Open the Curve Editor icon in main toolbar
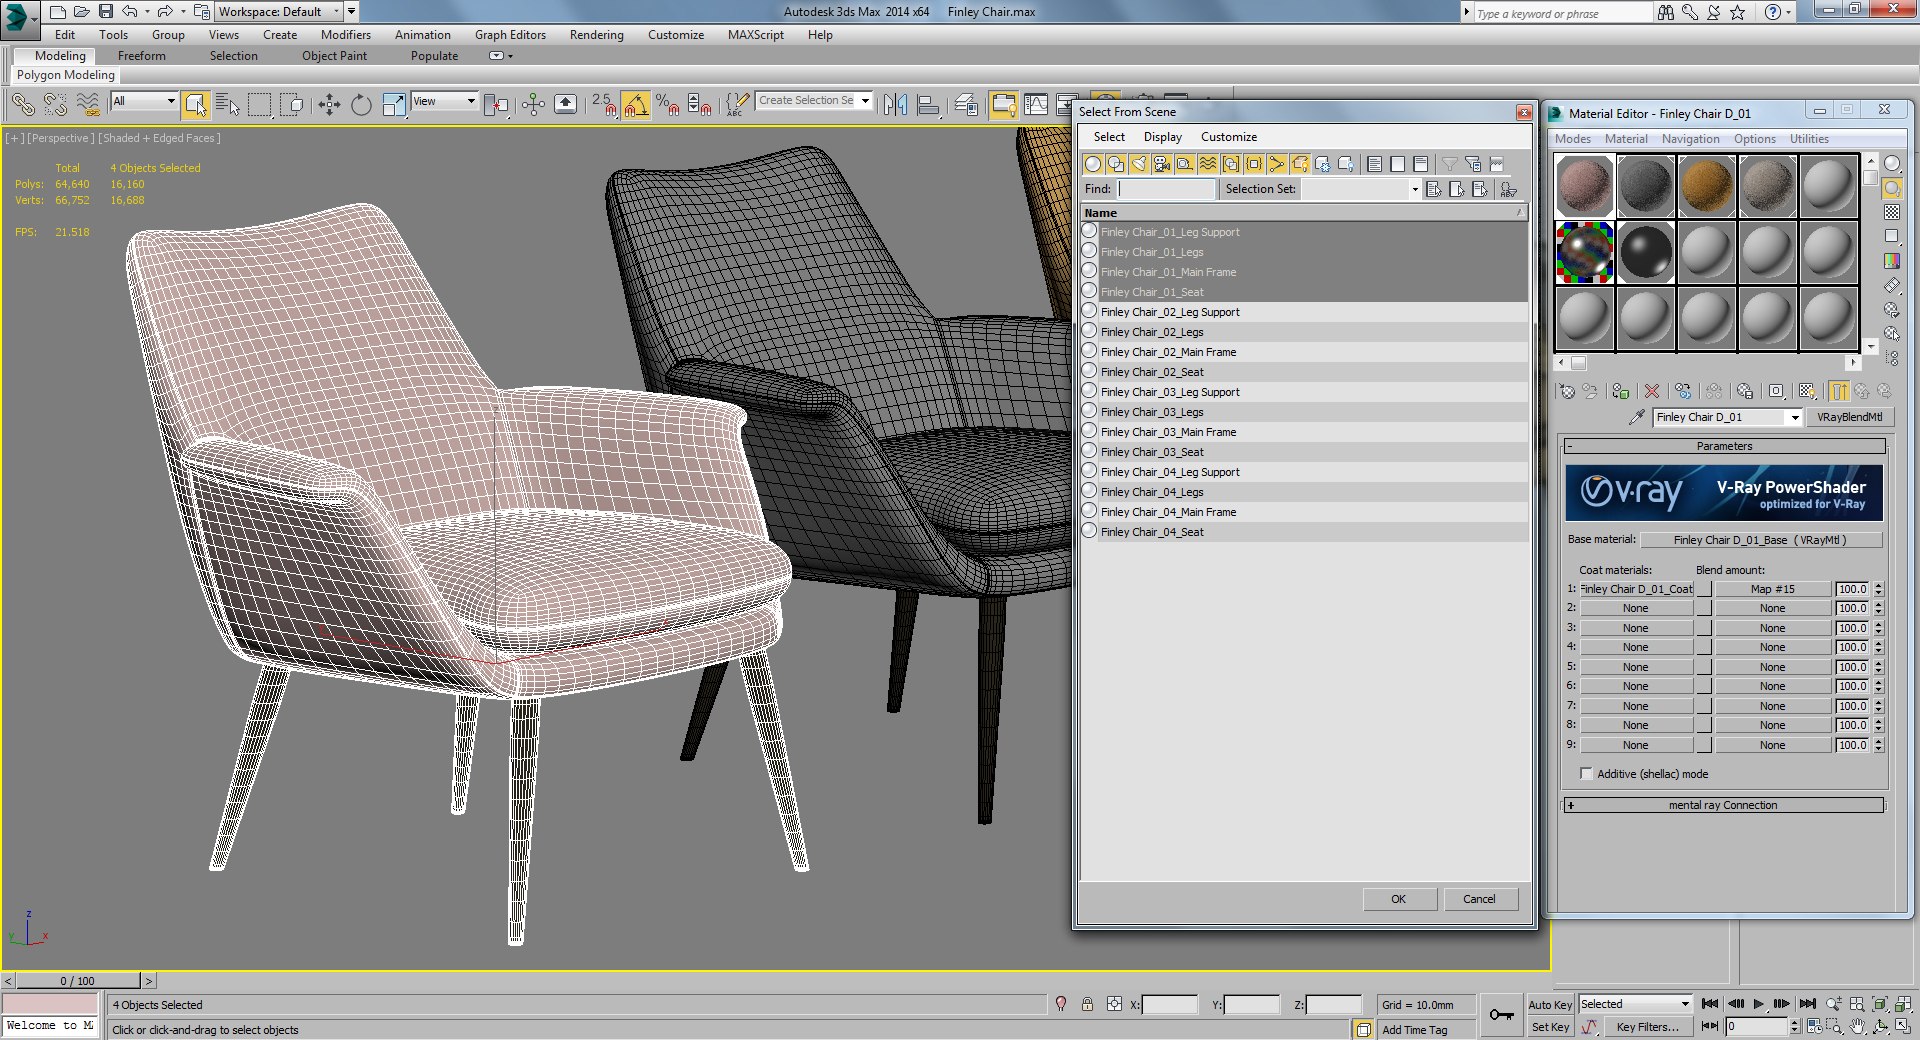1920x1040 pixels. (1036, 104)
